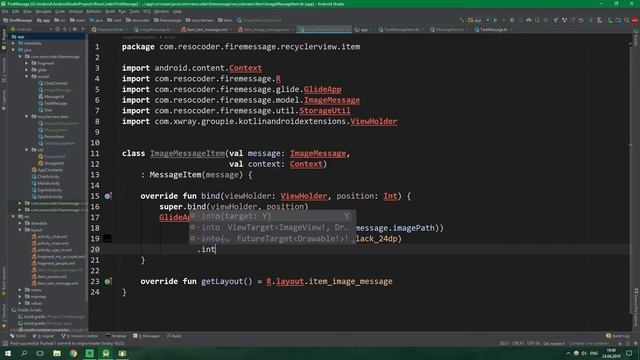Switch to TextMessageItem.kt editor tab
Viewport: 640px width, 360px height.
tap(402, 29)
